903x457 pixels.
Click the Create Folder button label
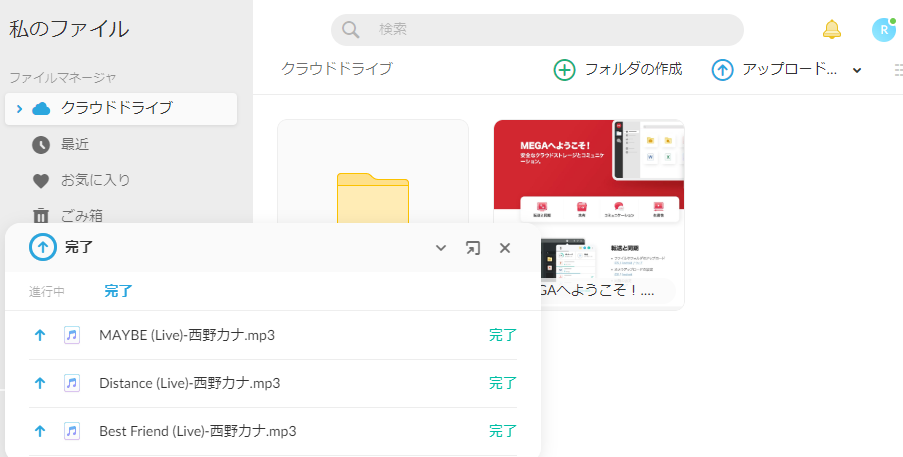(633, 70)
